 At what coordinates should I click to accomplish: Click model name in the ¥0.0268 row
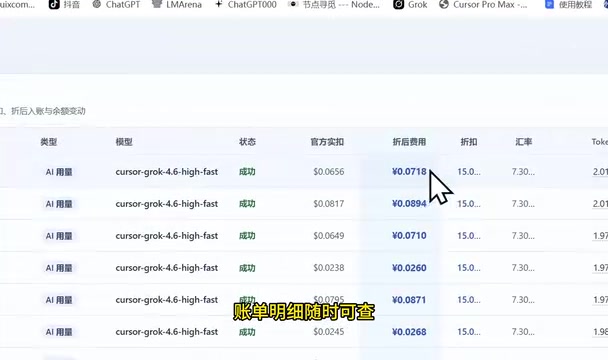[x=167, y=332]
